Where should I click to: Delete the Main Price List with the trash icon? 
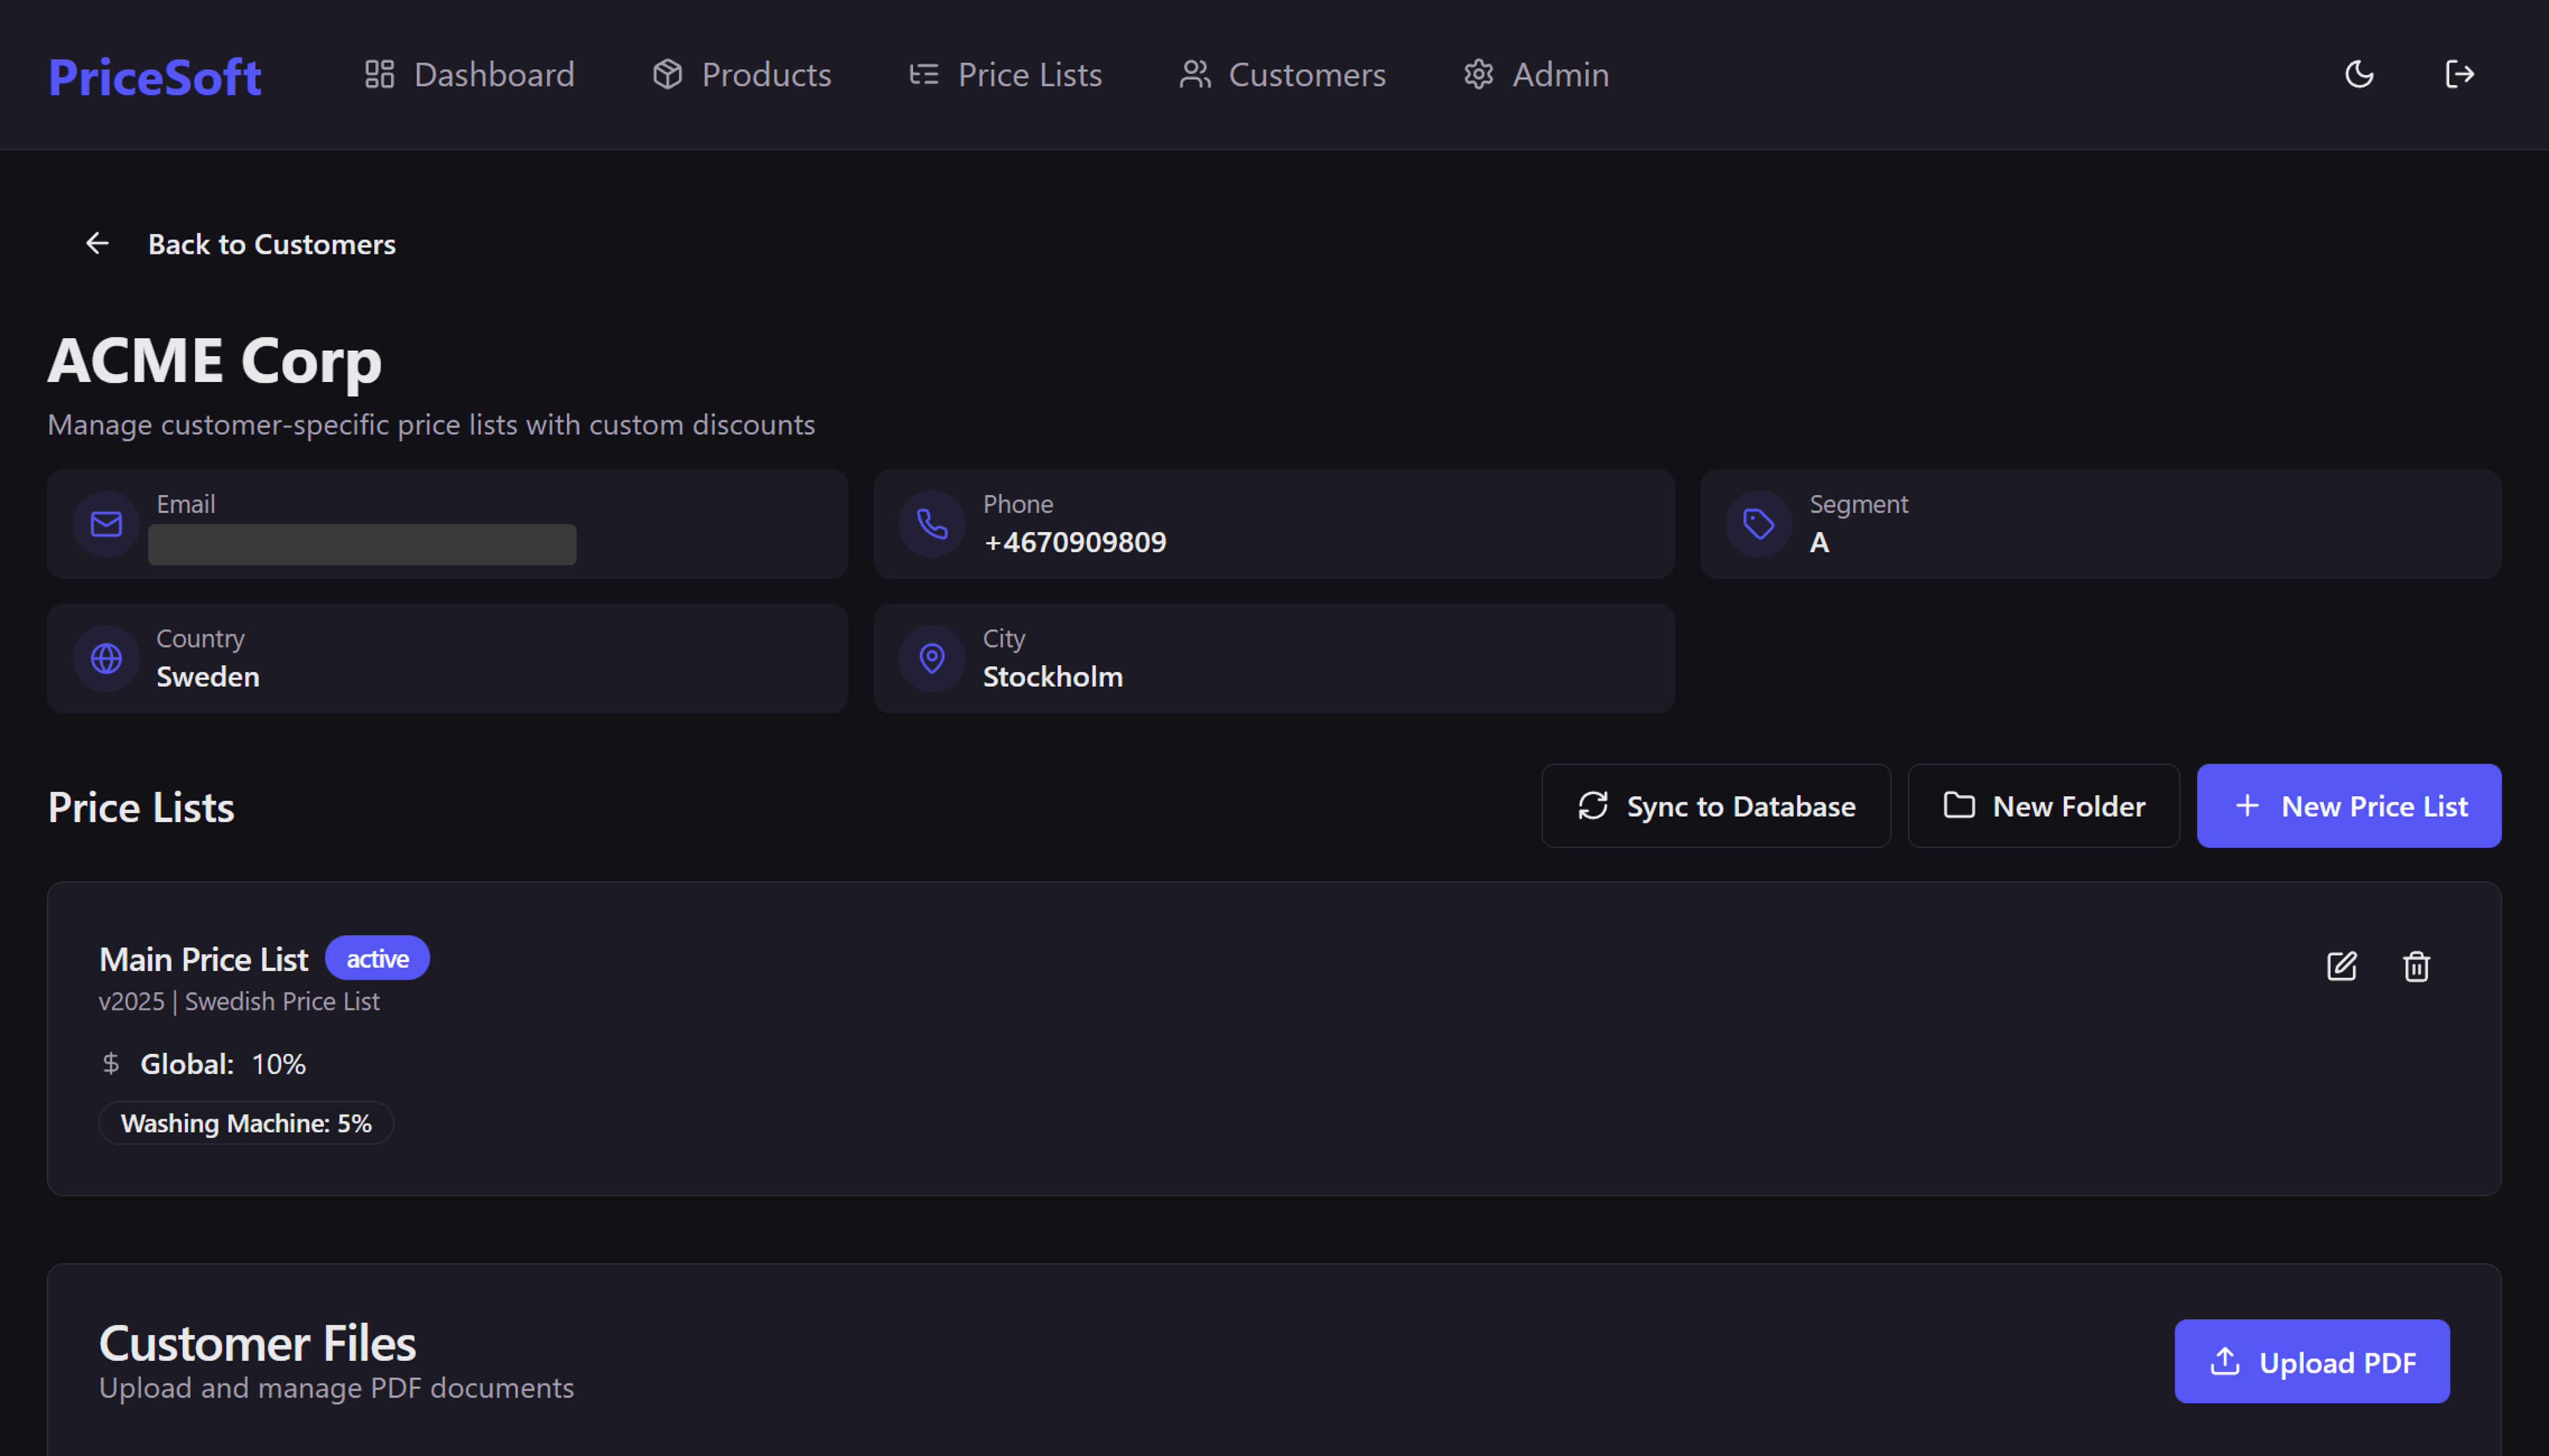2416,966
